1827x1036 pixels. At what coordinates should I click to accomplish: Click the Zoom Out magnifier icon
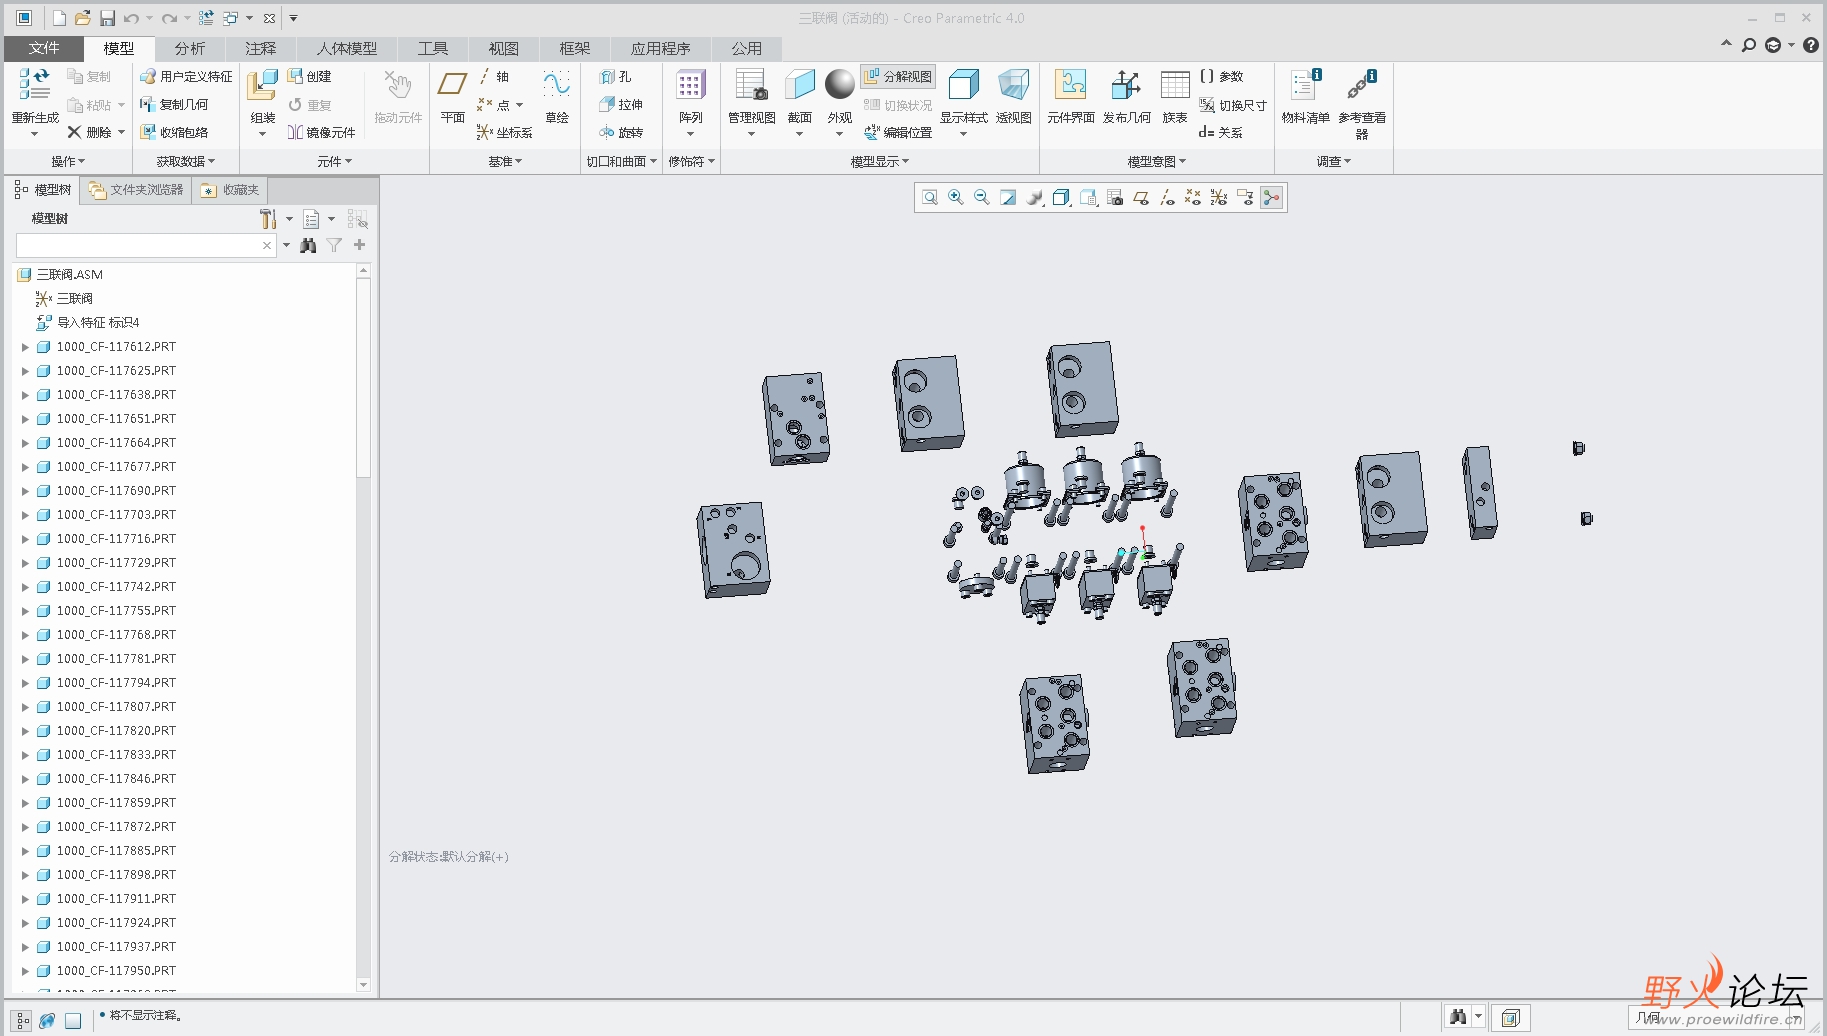(982, 198)
